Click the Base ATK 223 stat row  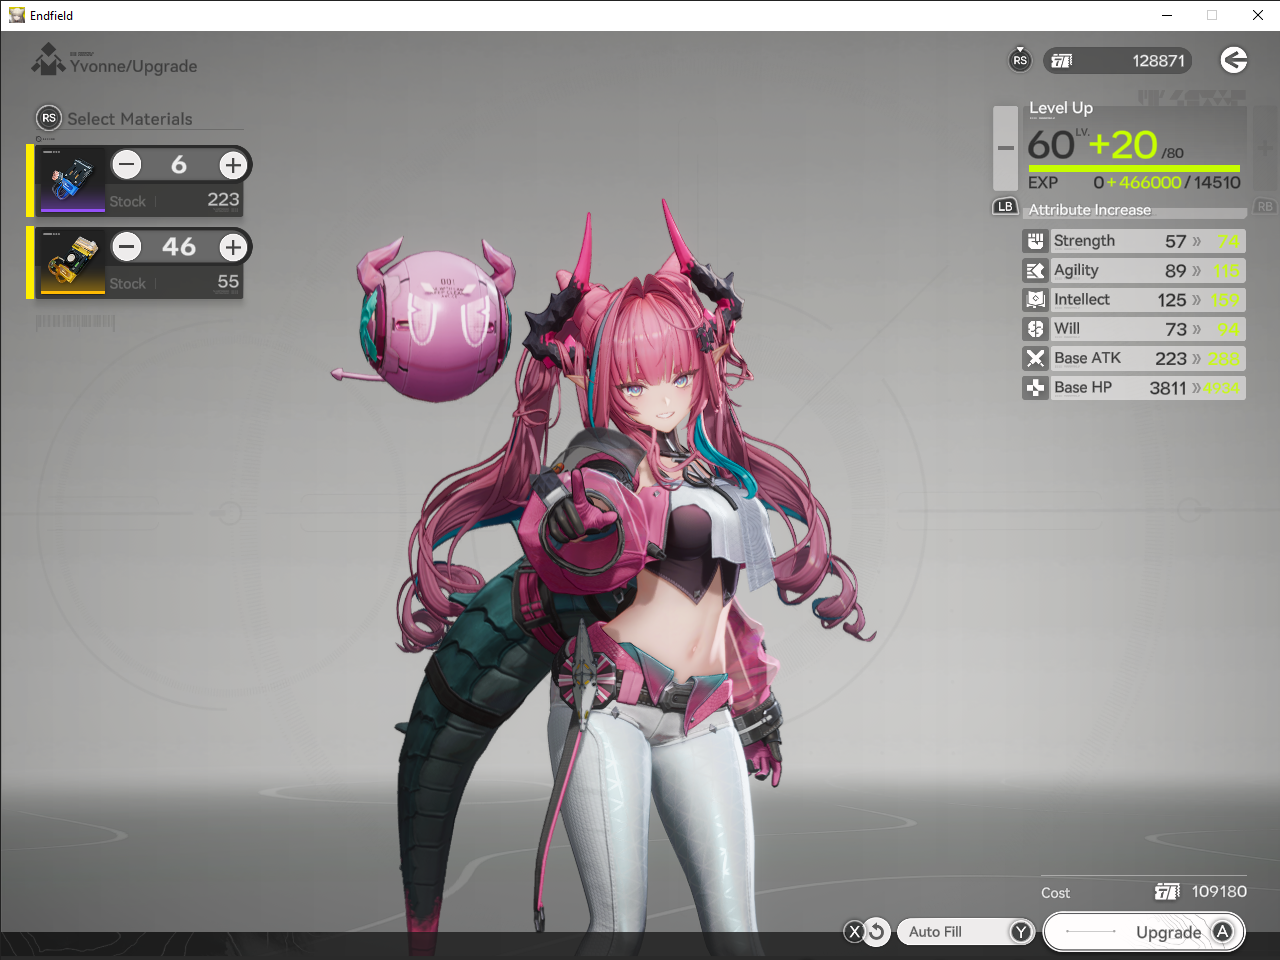pyautogui.click(x=1134, y=358)
